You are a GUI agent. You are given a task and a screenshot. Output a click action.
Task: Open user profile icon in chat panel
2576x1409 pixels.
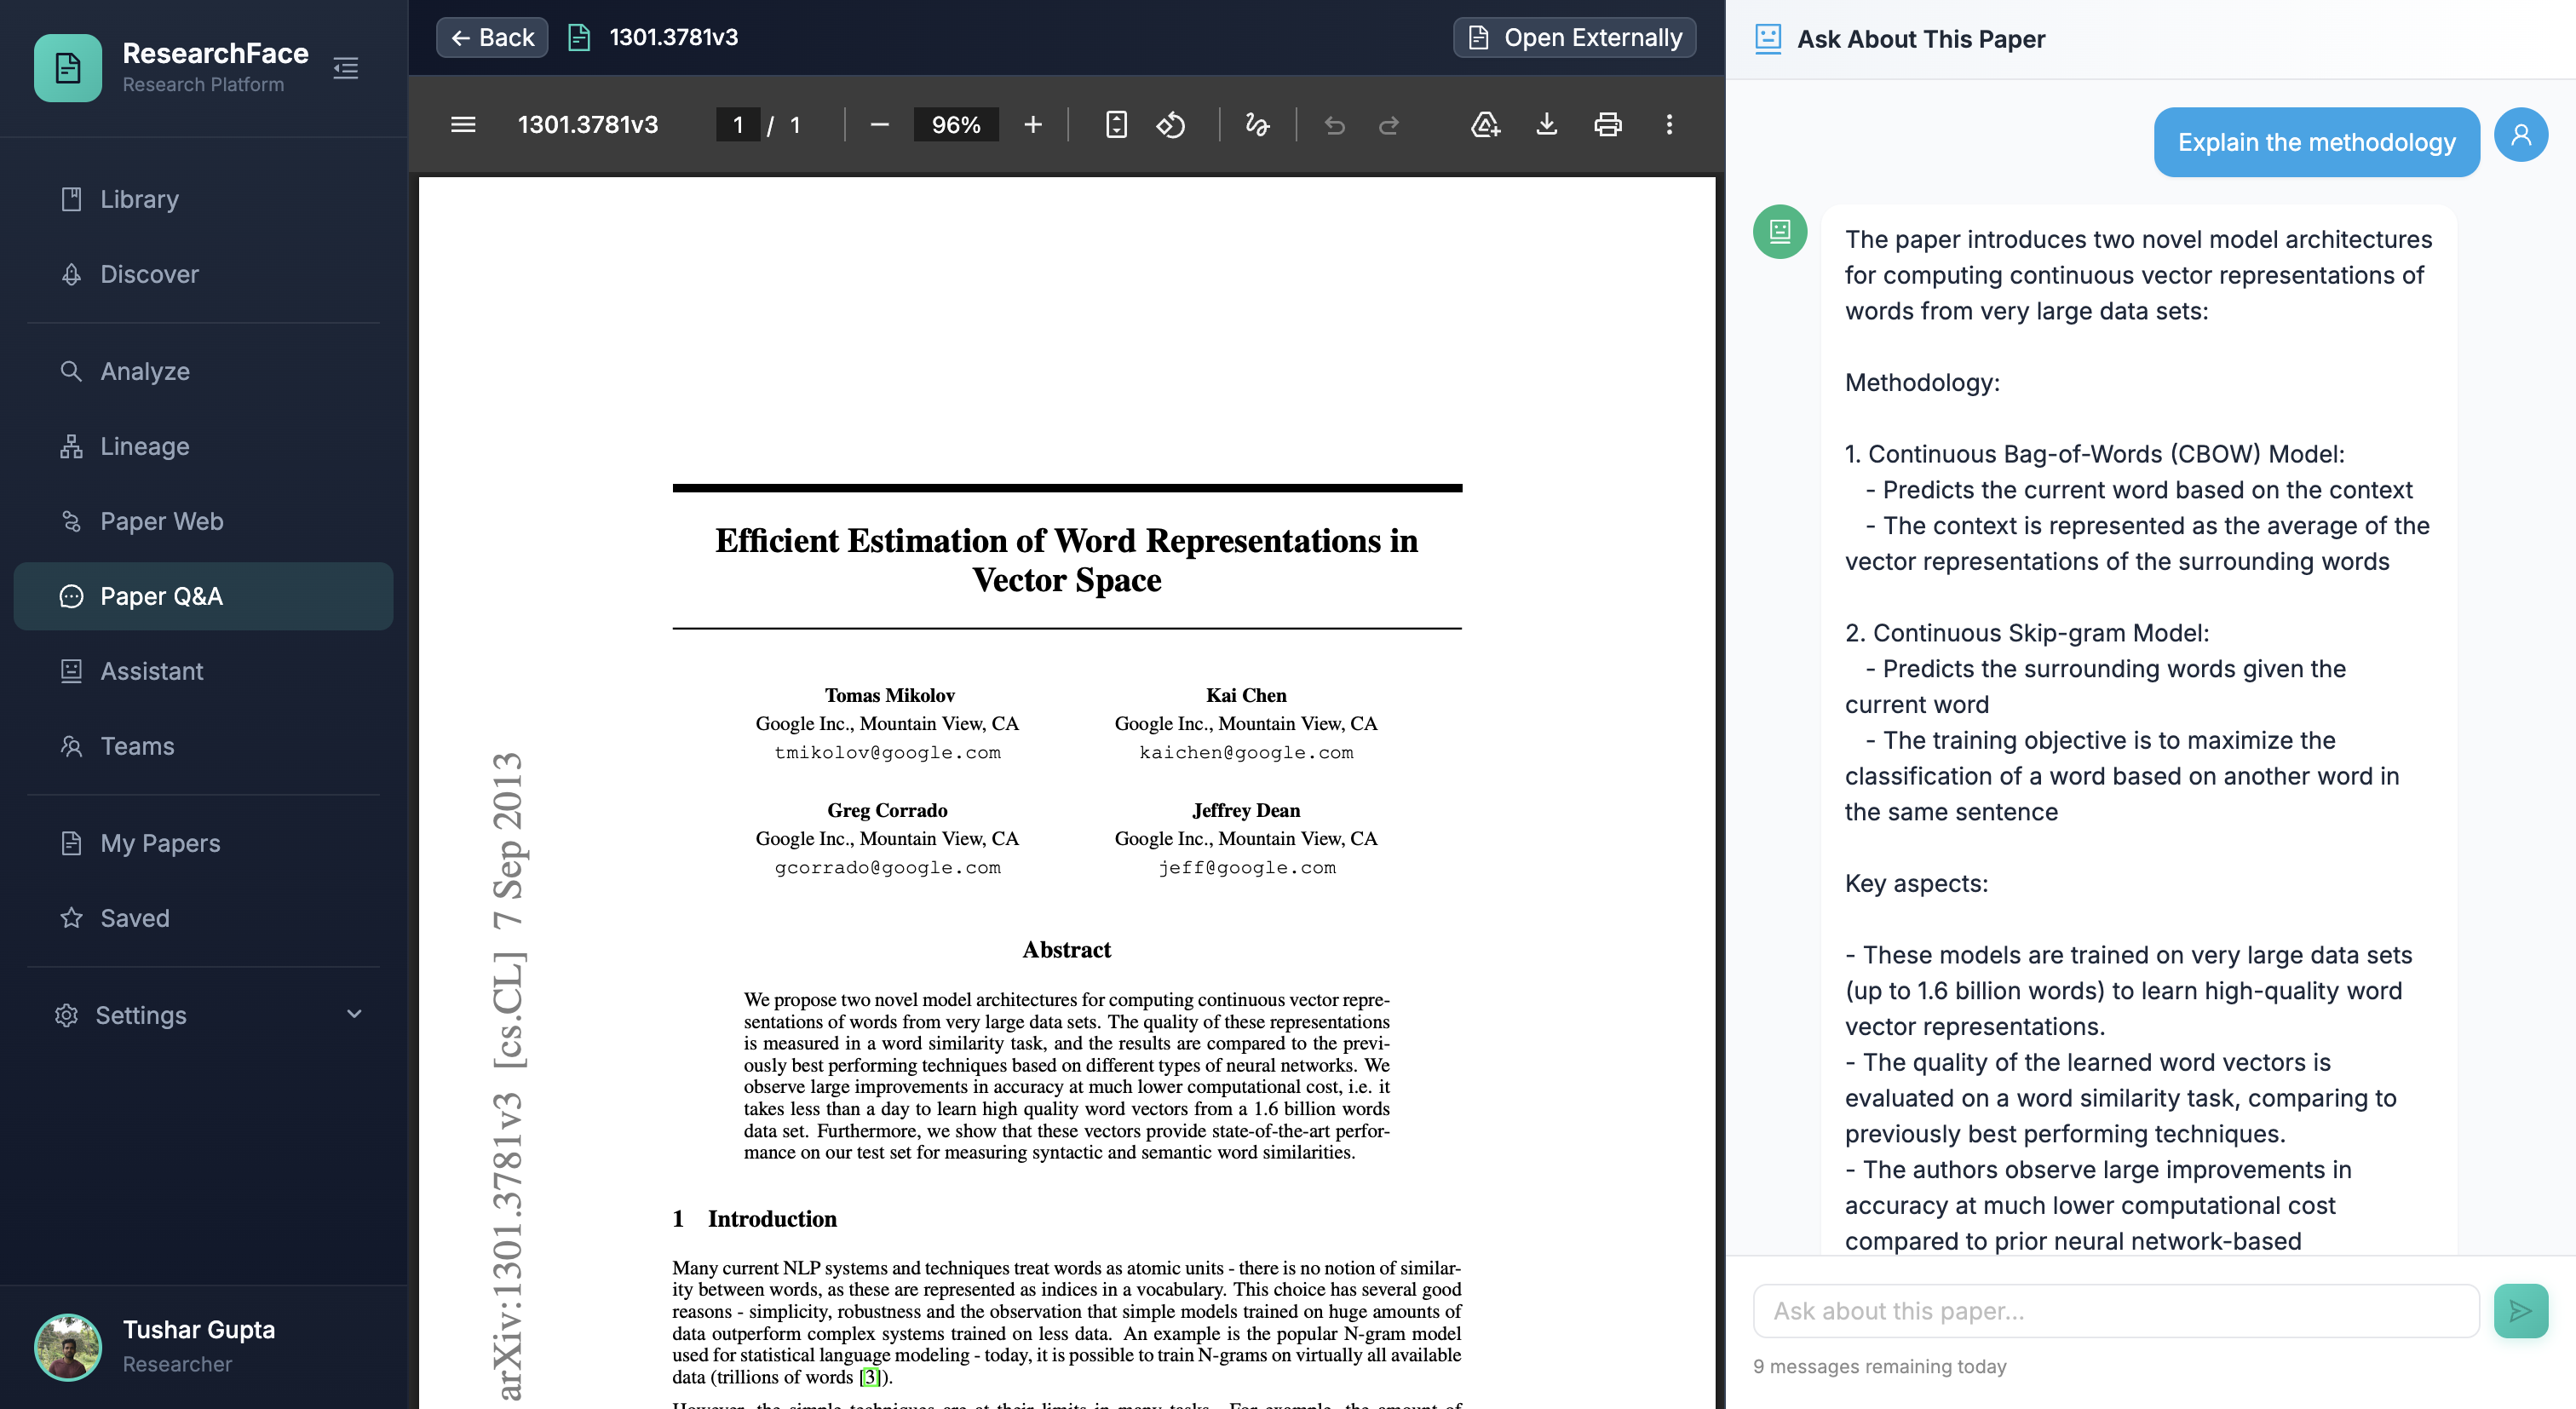point(2521,134)
